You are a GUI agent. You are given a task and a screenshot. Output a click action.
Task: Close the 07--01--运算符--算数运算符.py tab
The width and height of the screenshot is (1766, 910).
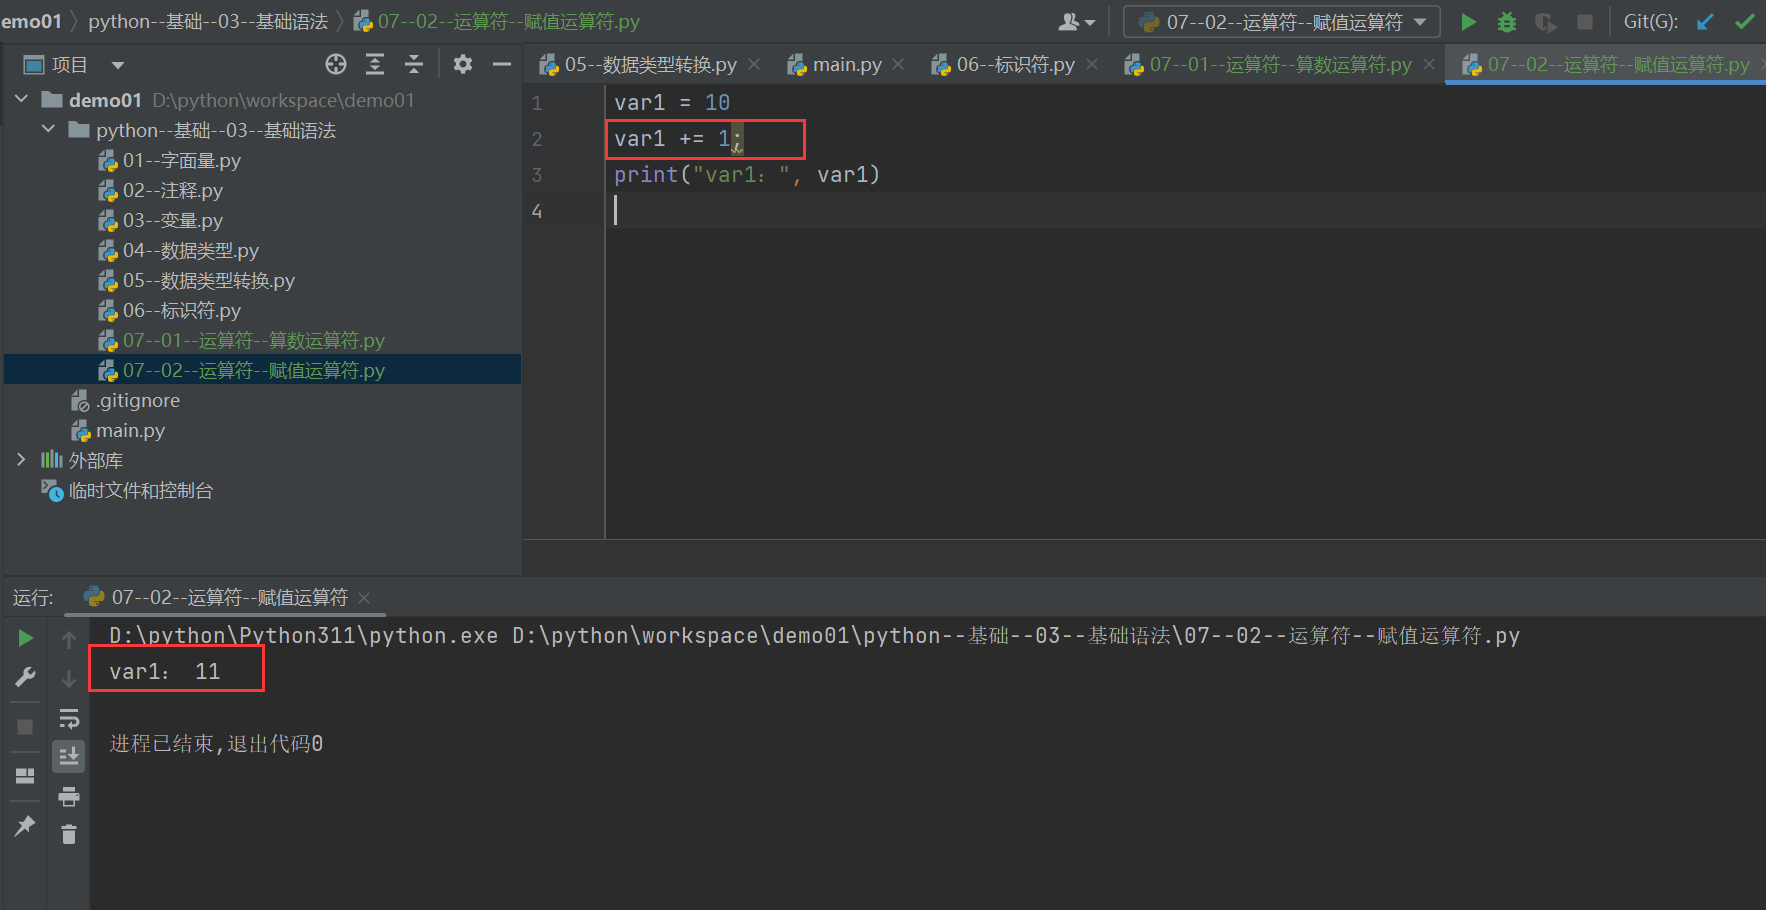1429,65
